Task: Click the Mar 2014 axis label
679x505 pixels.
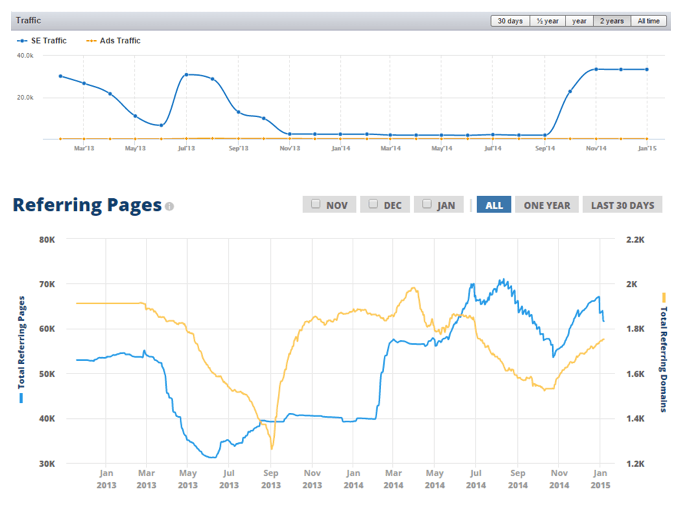Action: 393,479
